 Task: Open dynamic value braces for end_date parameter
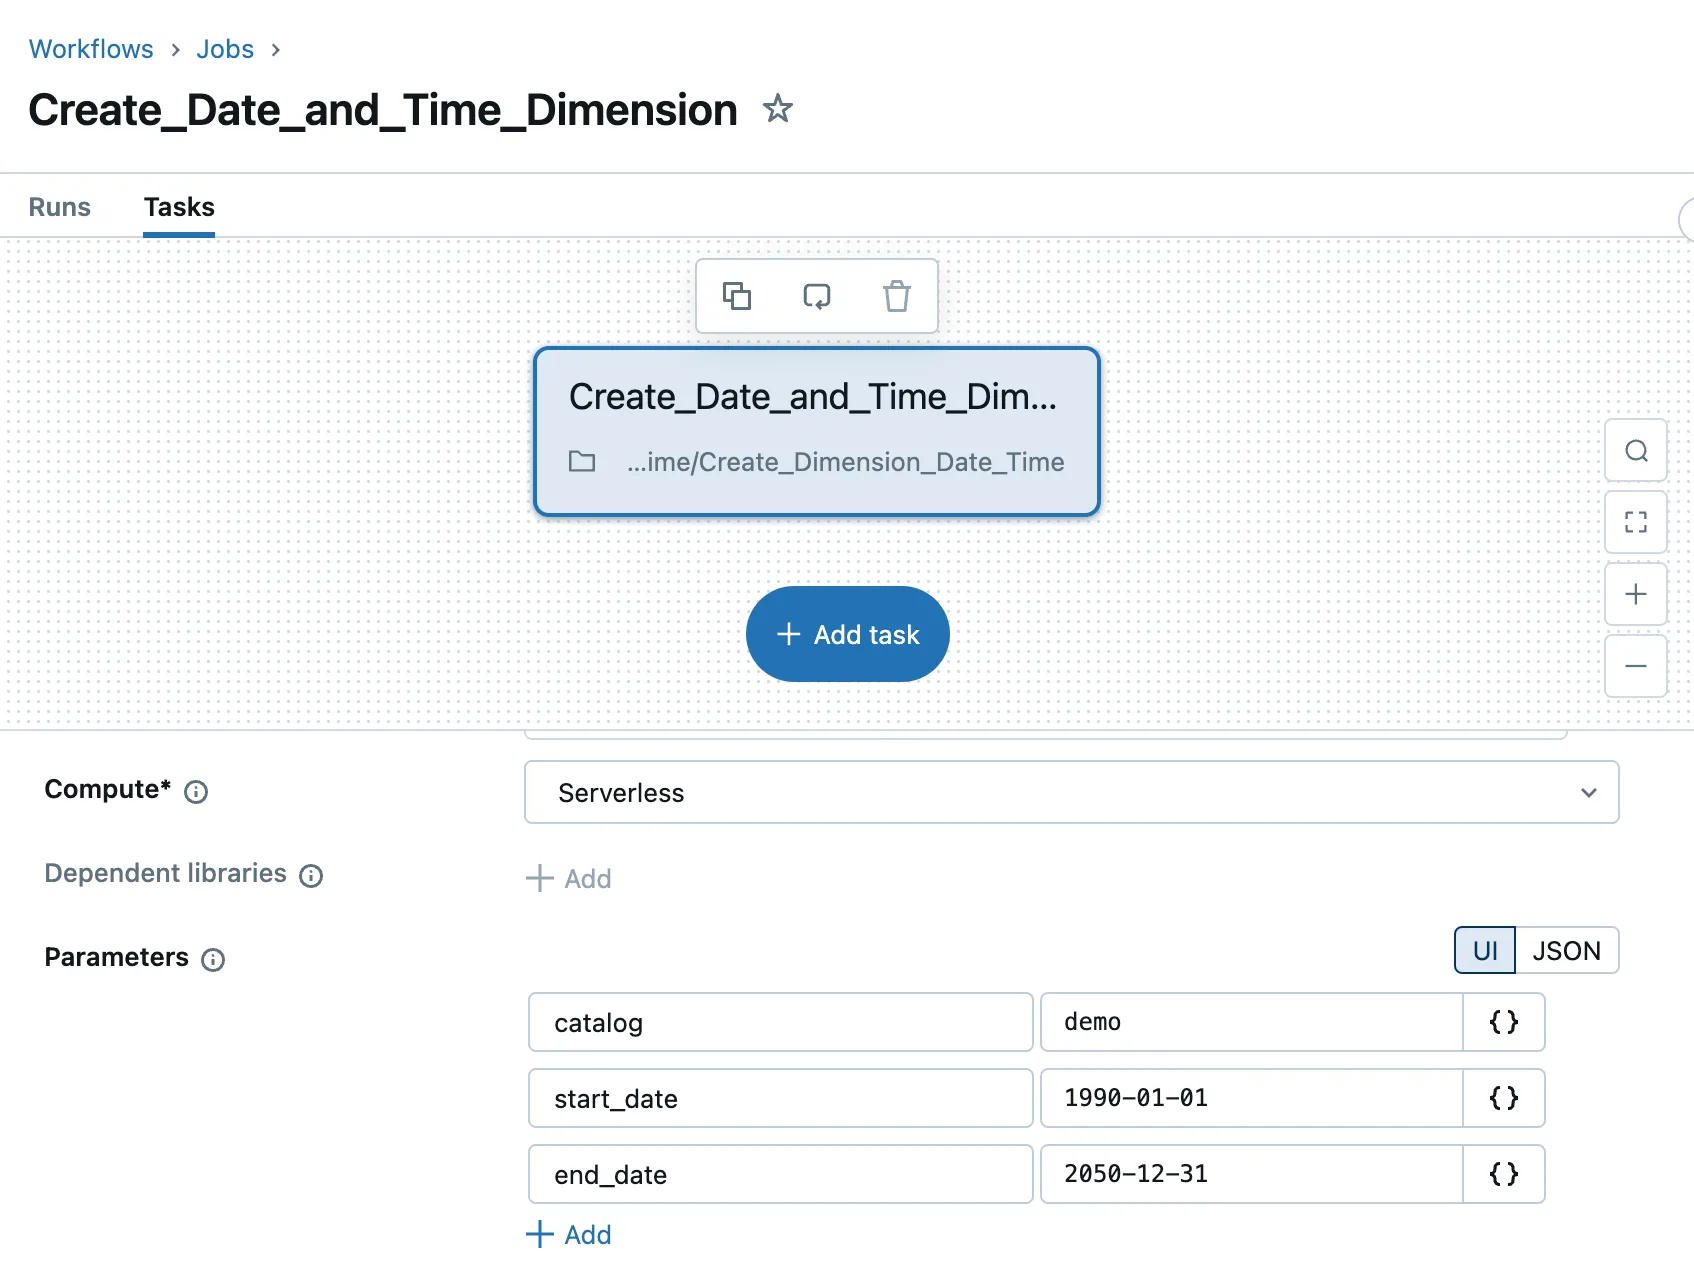coord(1503,1174)
